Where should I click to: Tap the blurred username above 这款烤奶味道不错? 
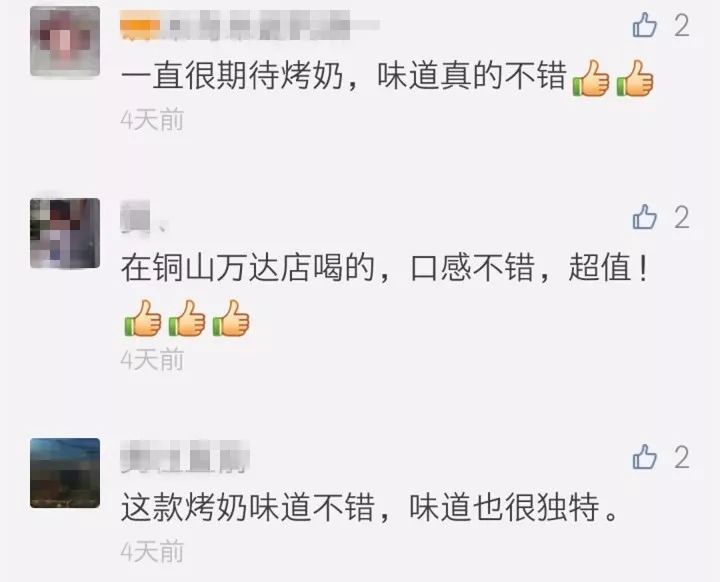[x=185, y=457]
